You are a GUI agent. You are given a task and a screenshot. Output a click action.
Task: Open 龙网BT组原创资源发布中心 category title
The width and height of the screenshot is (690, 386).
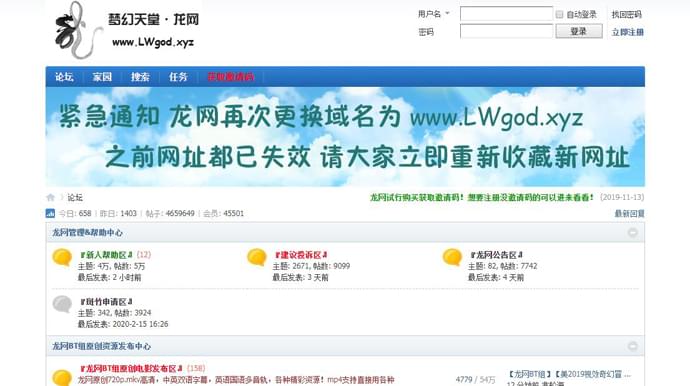(x=101, y=346)
